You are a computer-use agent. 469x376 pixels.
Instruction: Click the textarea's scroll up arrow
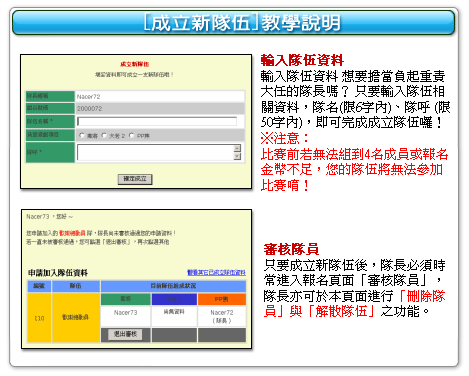pos(237,148)
